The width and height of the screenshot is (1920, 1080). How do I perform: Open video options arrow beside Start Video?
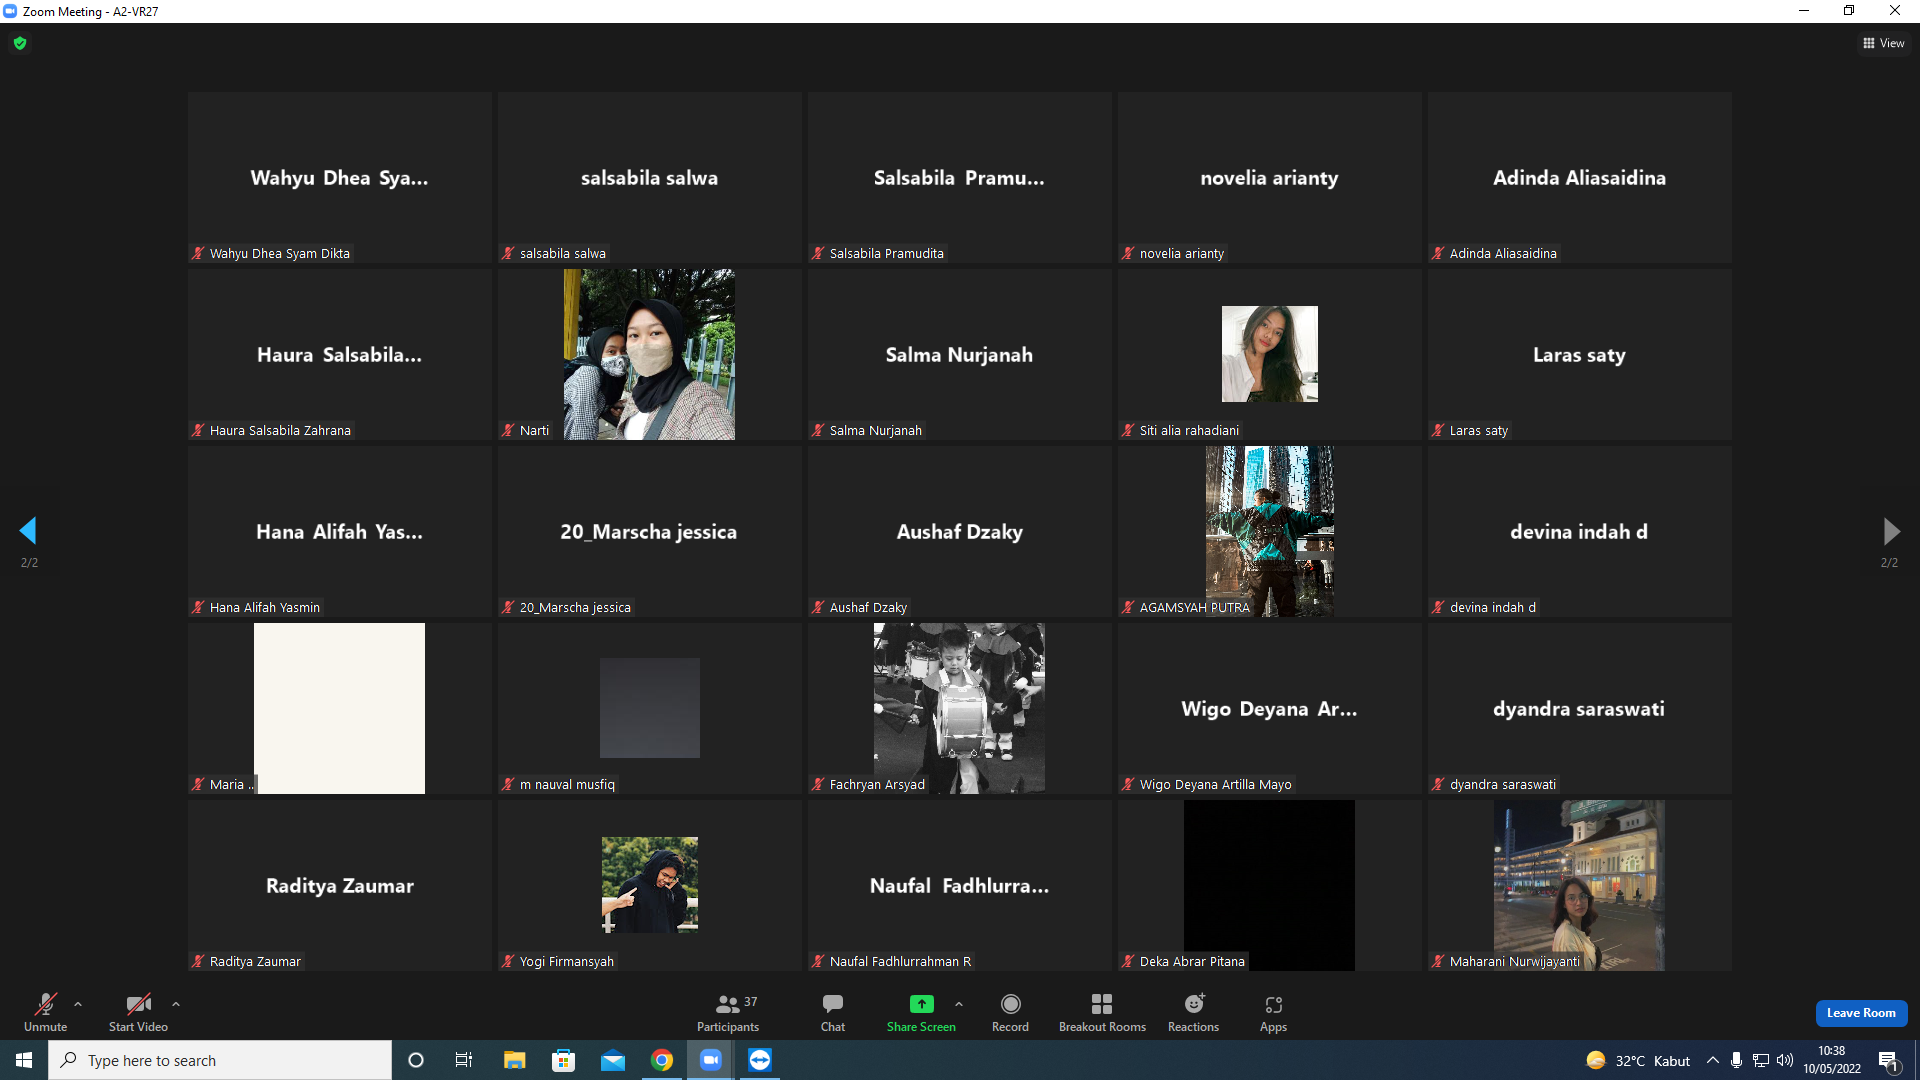coord(176,1004)
